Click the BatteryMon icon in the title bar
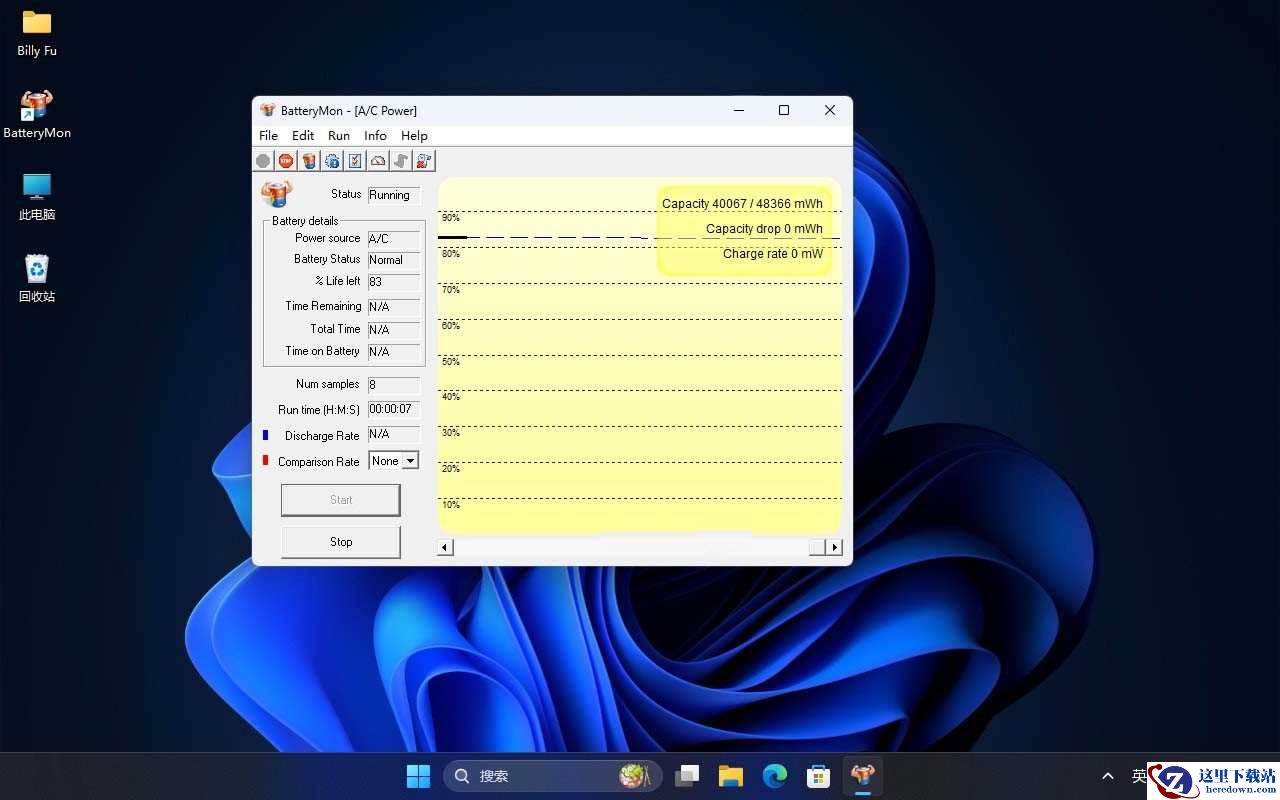The width and height of the screenshot is (1280, 800). coord(267,110)
